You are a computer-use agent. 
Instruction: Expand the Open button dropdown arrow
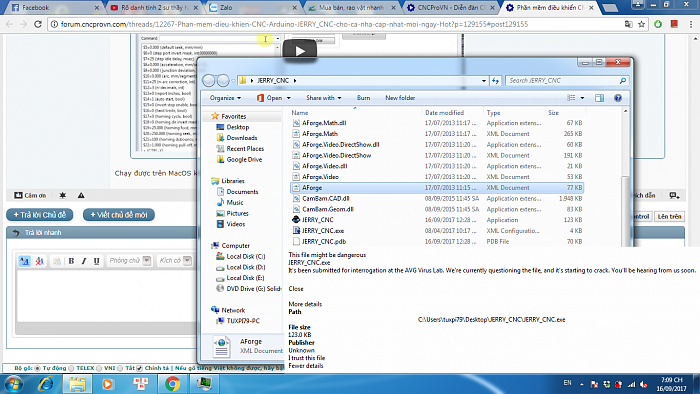click(288, 98)
